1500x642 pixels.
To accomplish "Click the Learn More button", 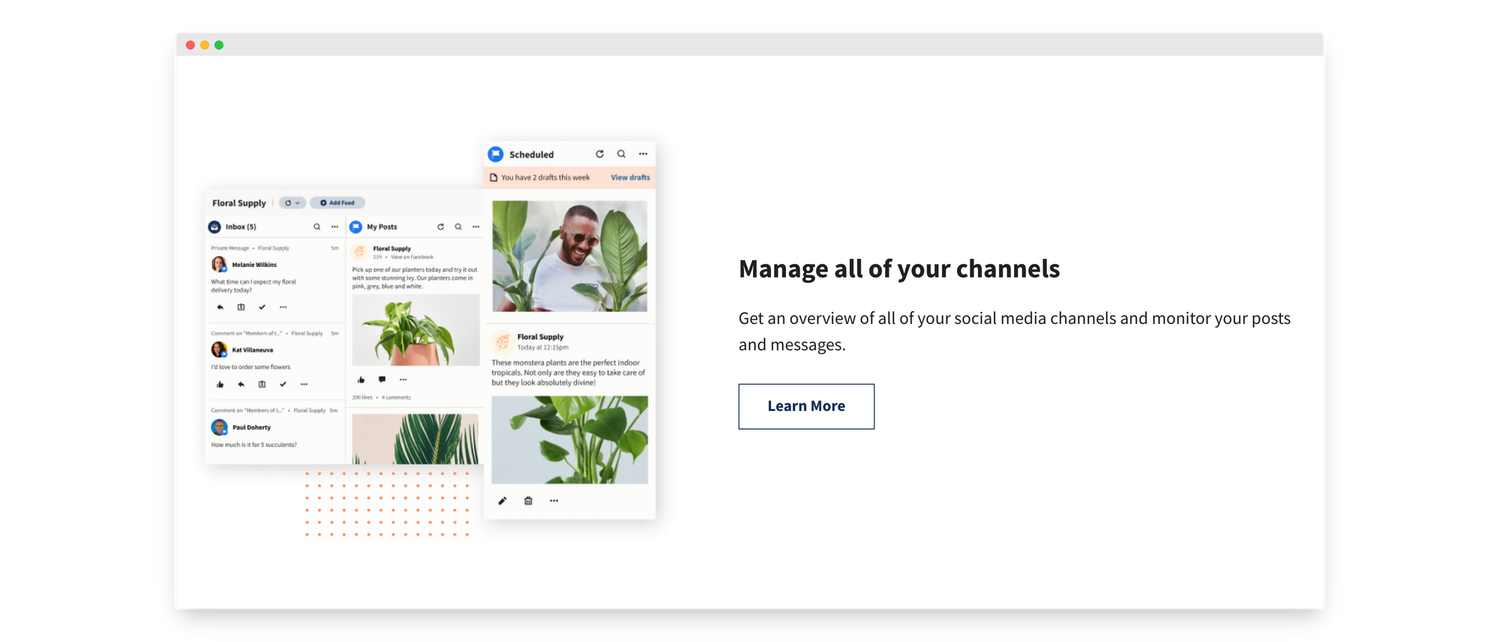I will pyautogui.click(x=806, y=406).
